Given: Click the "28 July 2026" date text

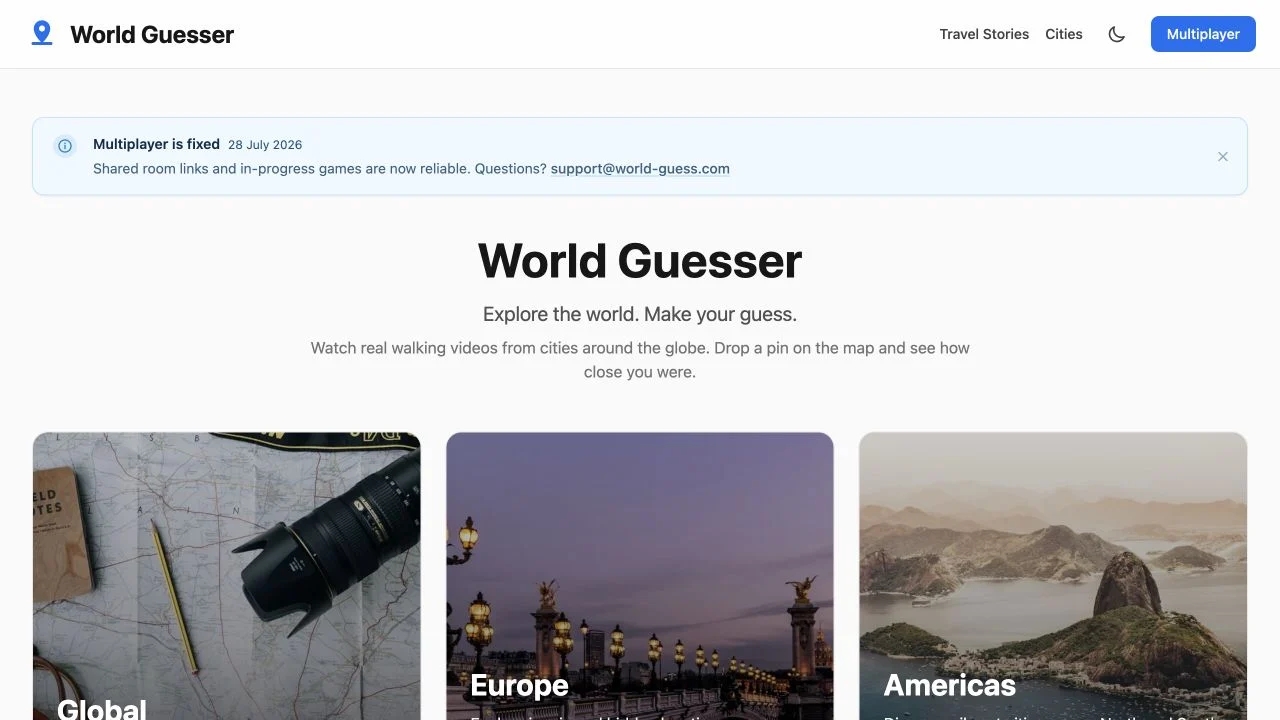Looking at the screenshot, I should pyautogui.click(x=265, y=145).
